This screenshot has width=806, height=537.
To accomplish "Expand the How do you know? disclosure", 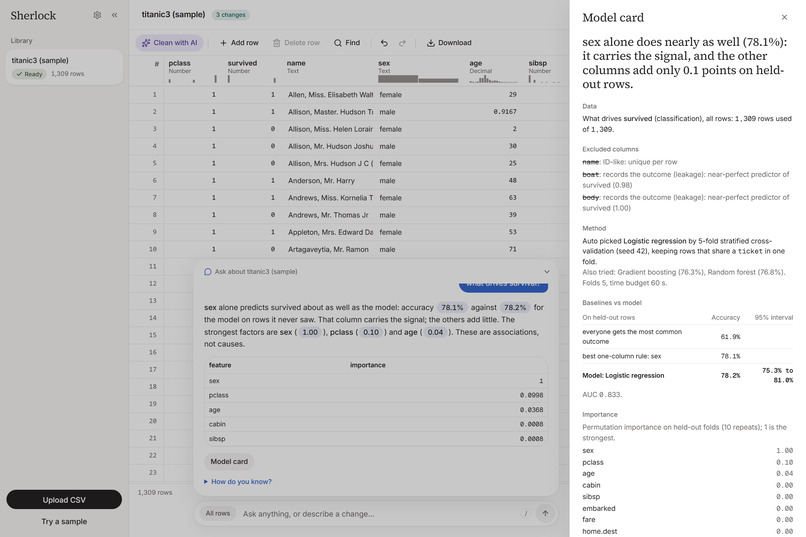I will 238,482.
